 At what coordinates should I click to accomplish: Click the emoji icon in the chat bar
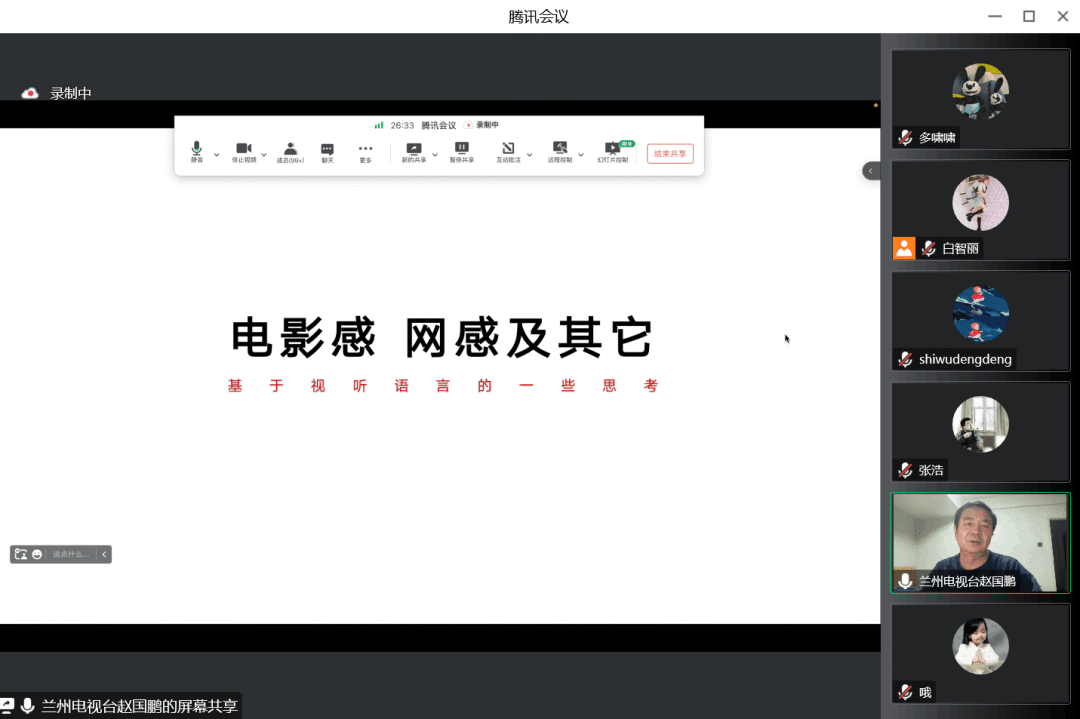click(37, 554)
